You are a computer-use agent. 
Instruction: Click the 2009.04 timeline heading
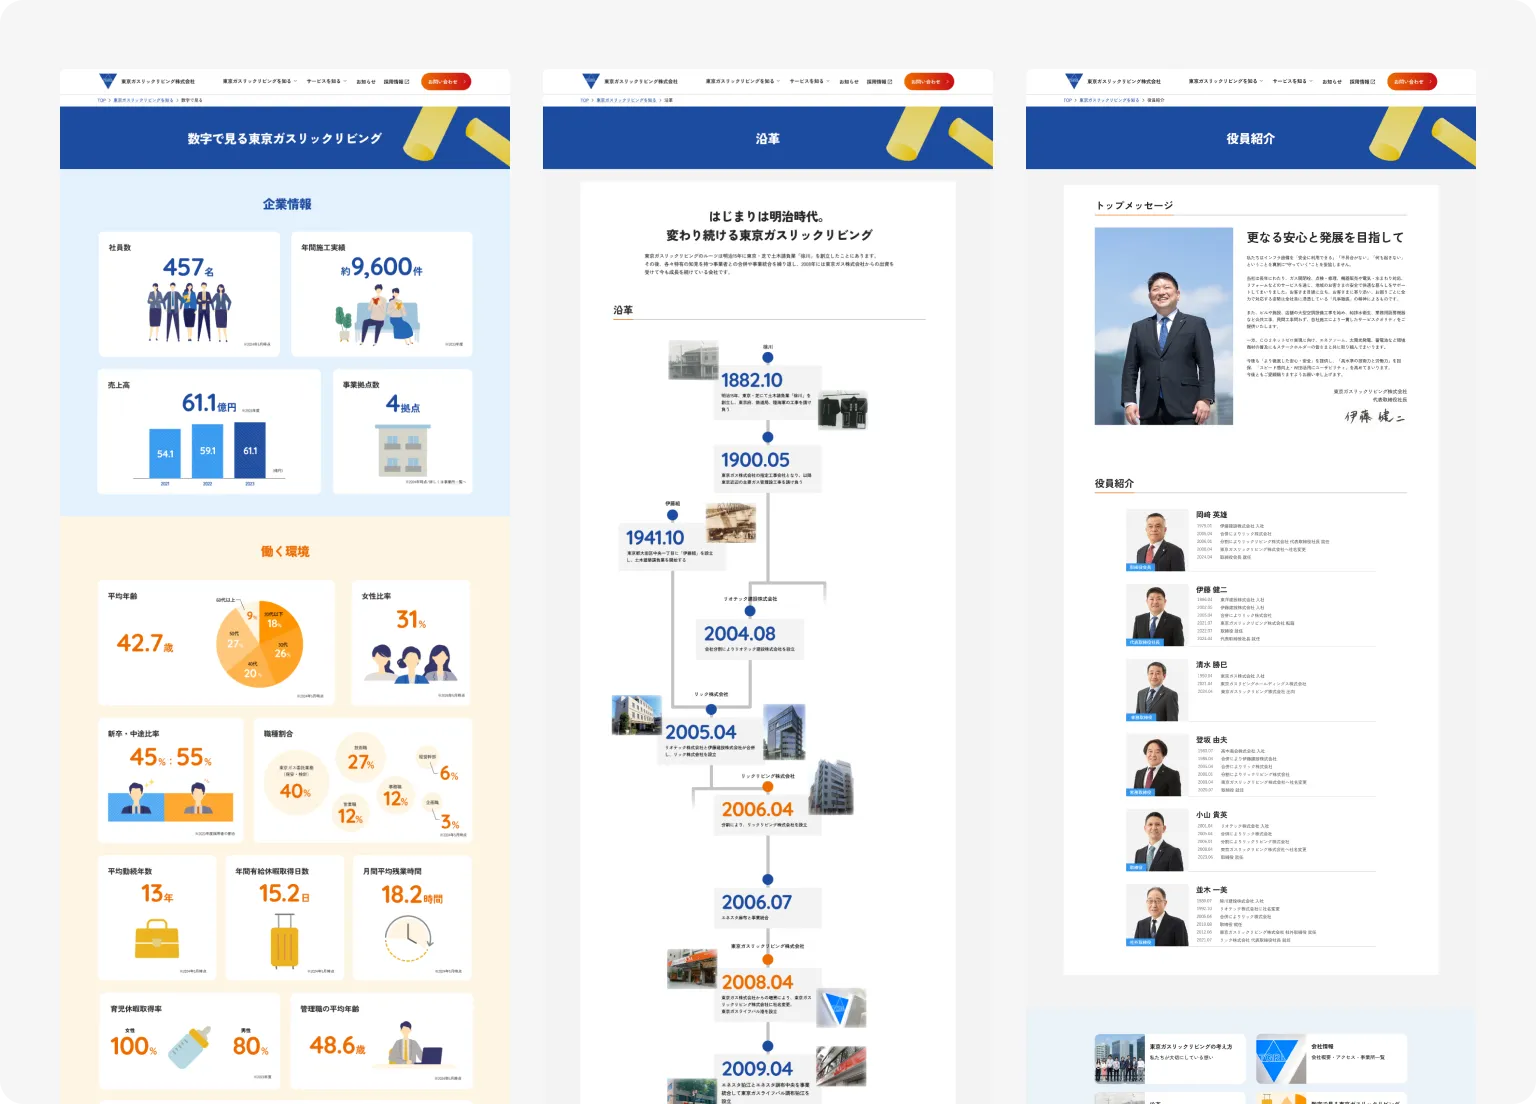tap(757, 1069)
